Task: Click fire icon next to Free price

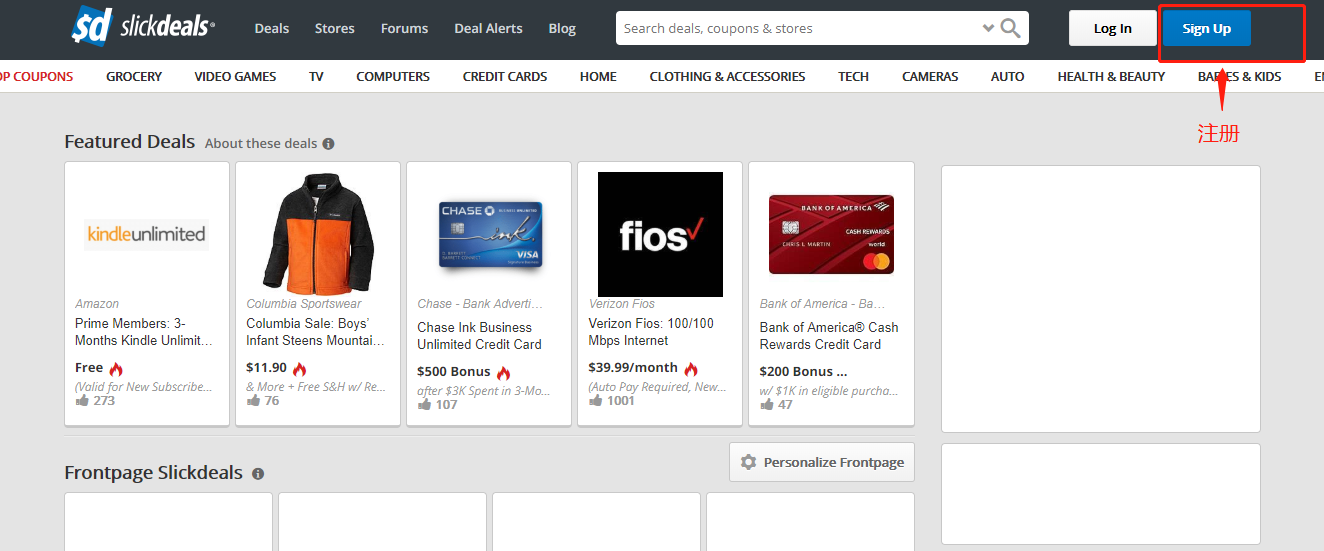Action: [x=116, y=369]
